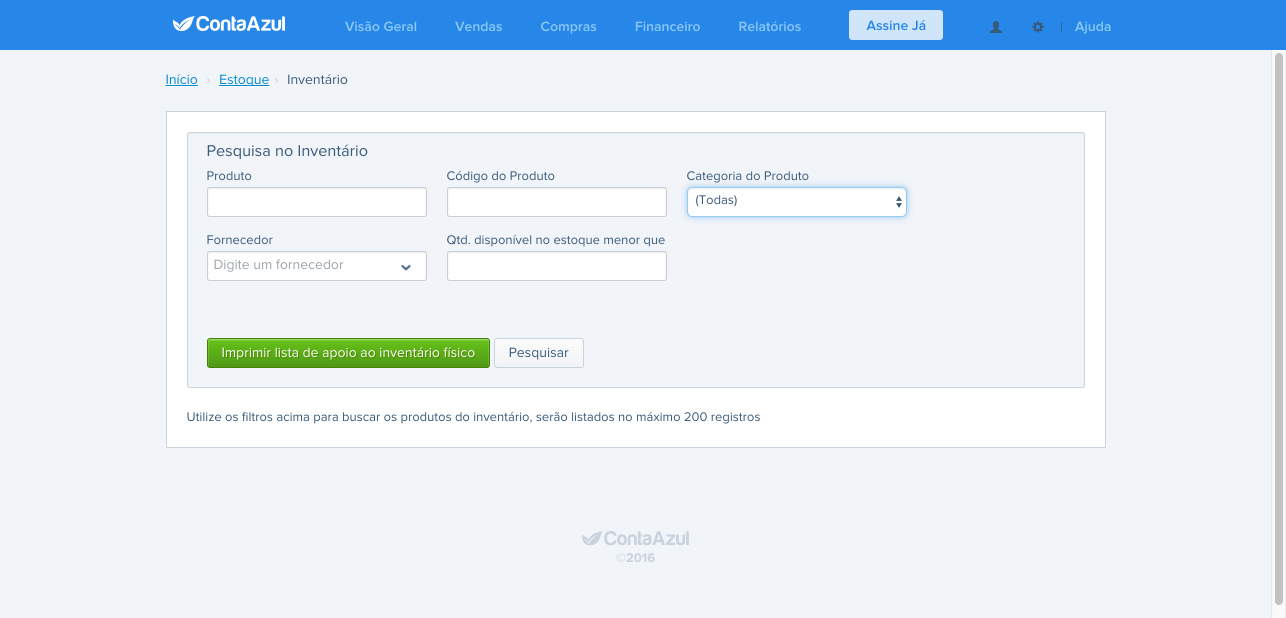Expand the Fornecedor dropdown chevron
Screen dimensions: 1286x618
406,267
